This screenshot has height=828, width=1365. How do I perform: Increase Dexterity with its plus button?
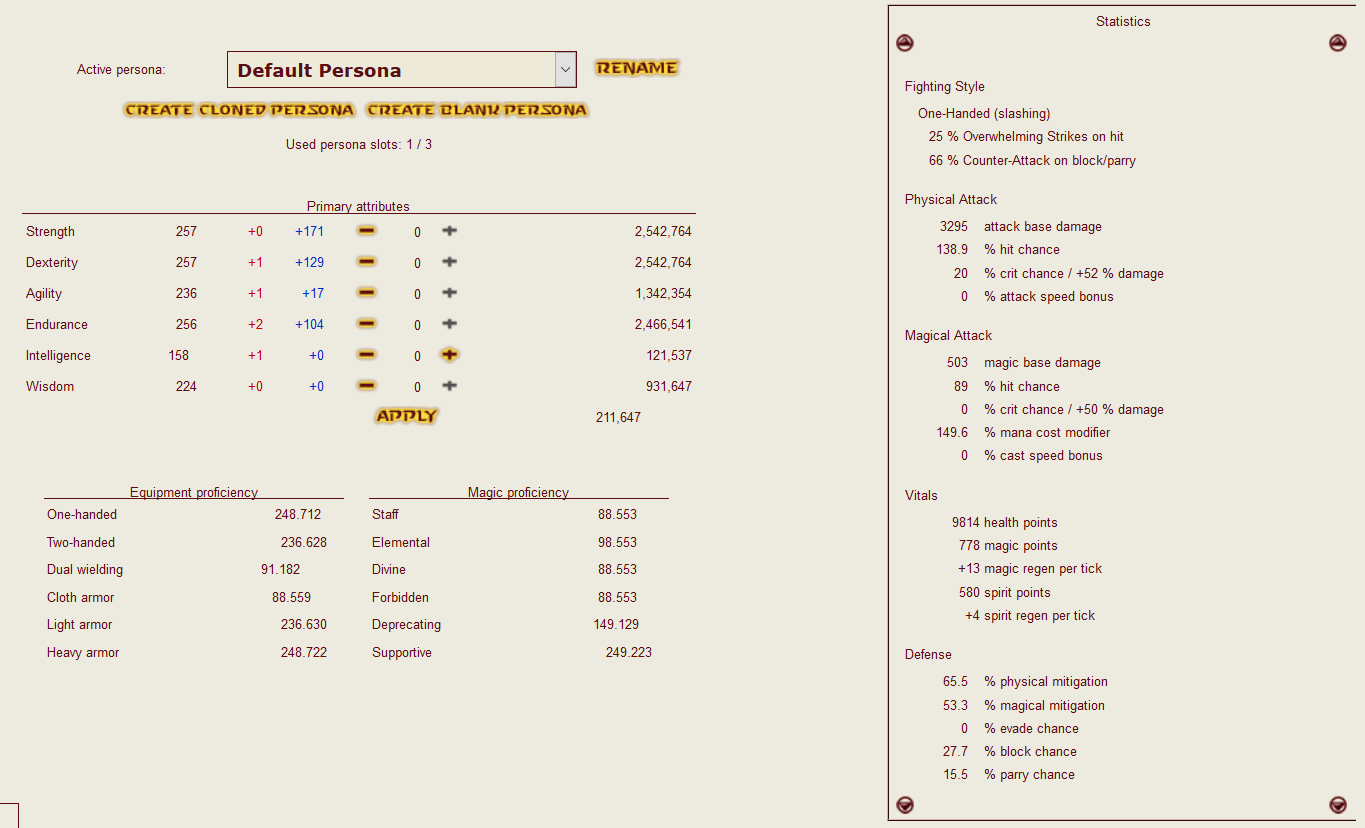[x=450, y=262]
